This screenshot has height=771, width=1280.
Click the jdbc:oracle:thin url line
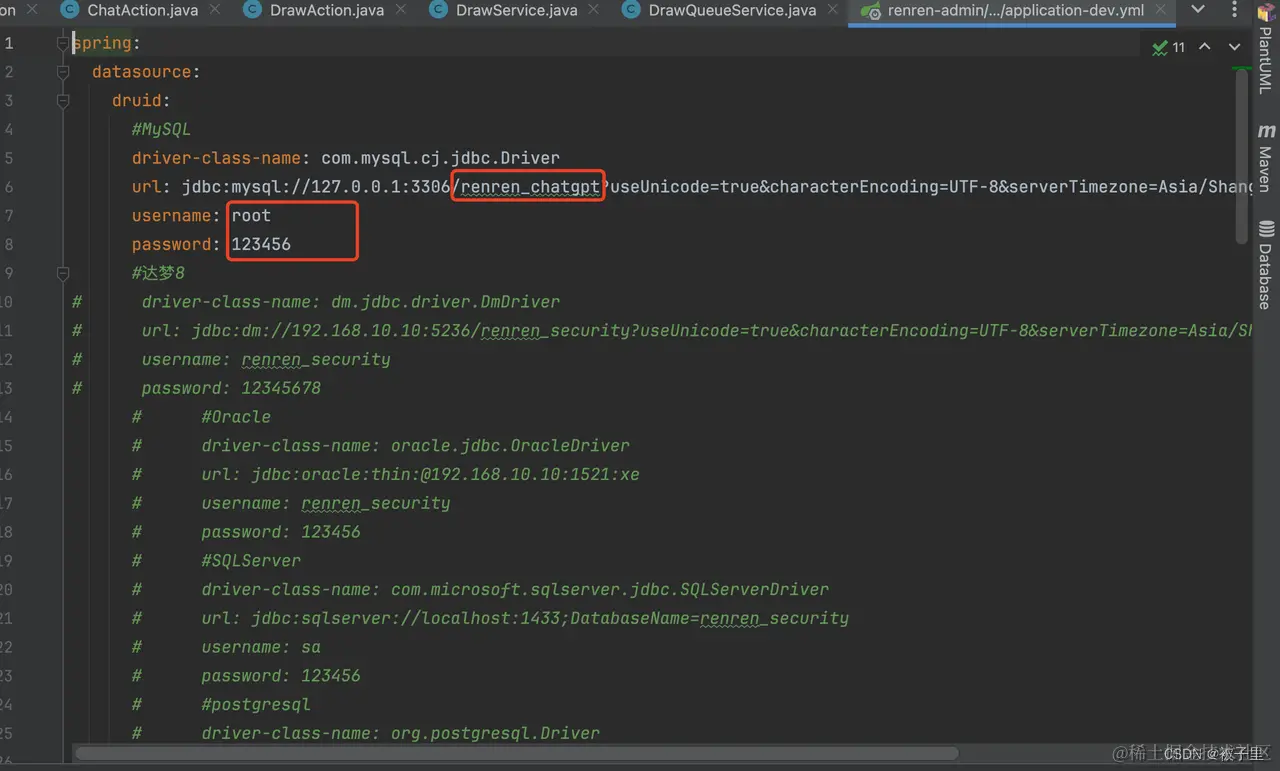[x=420, y=475]
